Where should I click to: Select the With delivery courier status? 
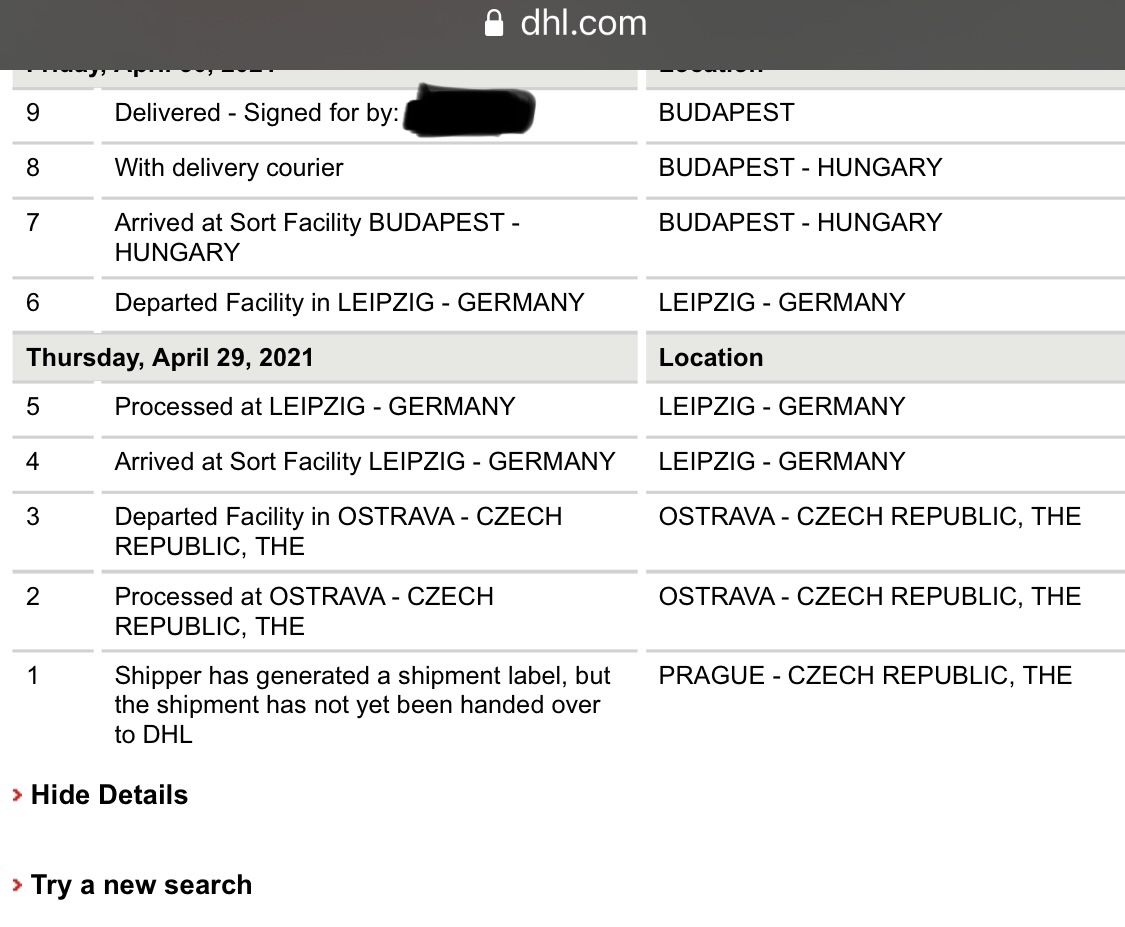[229, 167]
